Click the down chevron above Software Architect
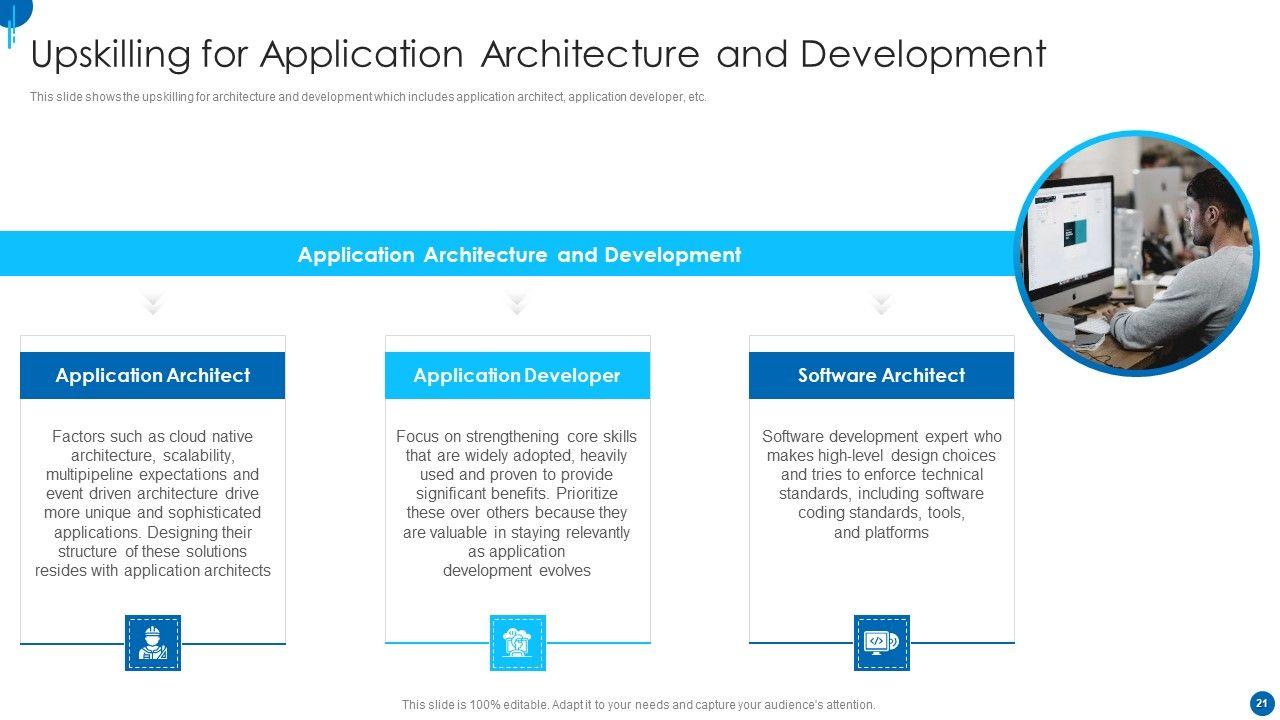Image resolution: width=1280 pixels, height=720 pixels. tap(881, 304)
